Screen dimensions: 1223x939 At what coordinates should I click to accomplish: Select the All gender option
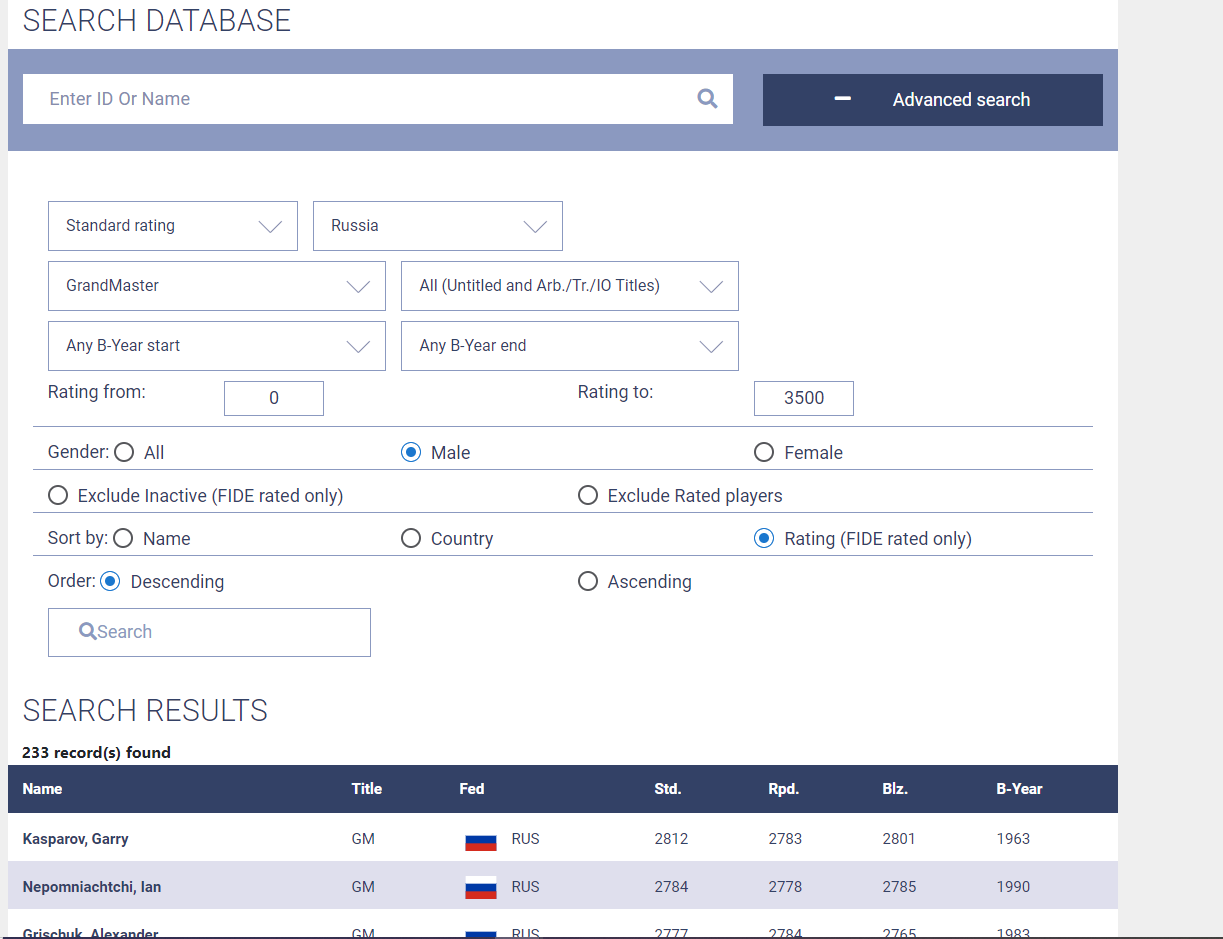pyautogui.click(x=124, y=453)
